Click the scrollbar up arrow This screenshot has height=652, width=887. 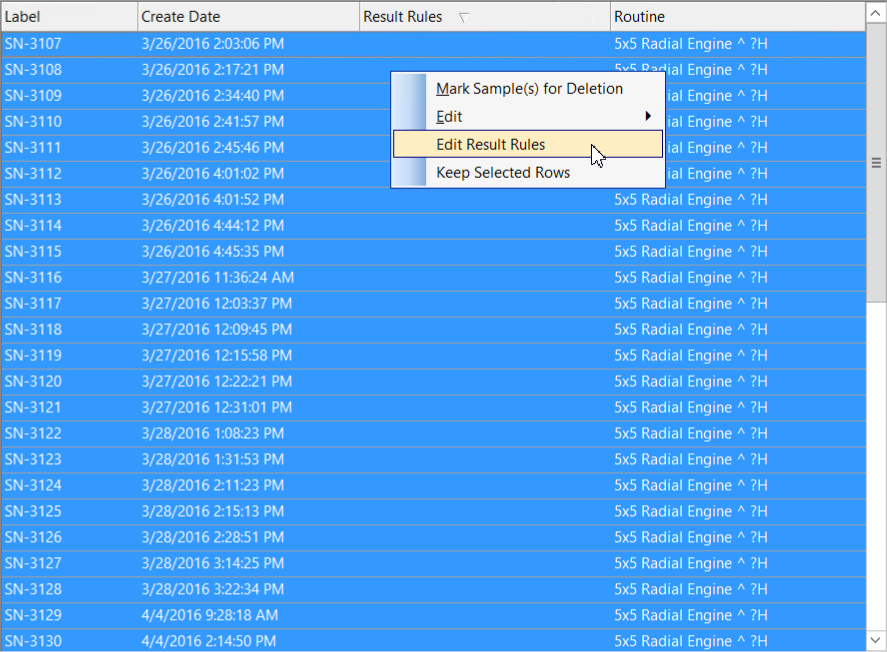tap(876, 15)
